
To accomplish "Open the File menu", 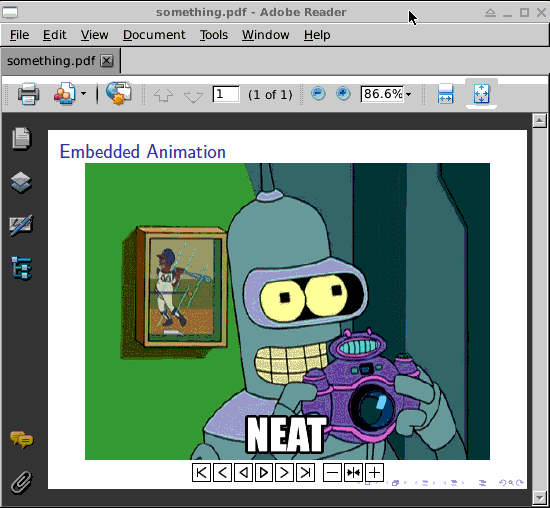I will [x=19, y=35].
